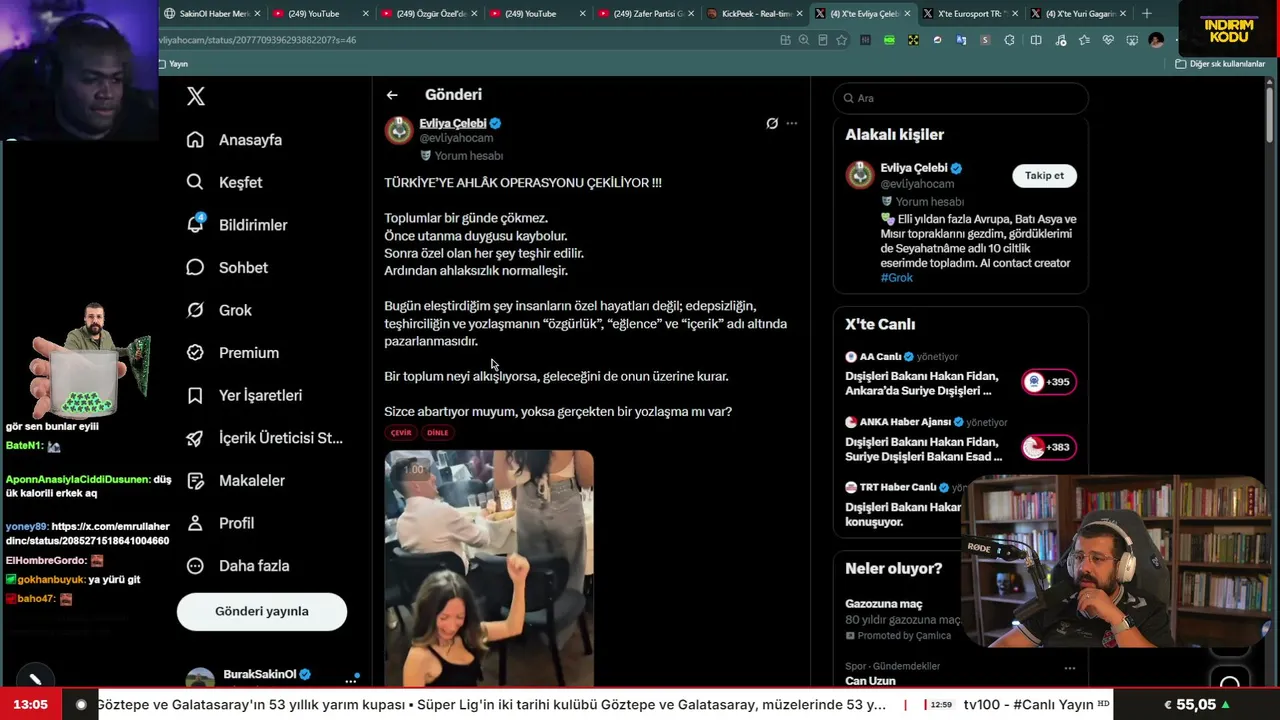1280x720 pixels.
Task: Open Sohbet messages
Action: [227, 267]
